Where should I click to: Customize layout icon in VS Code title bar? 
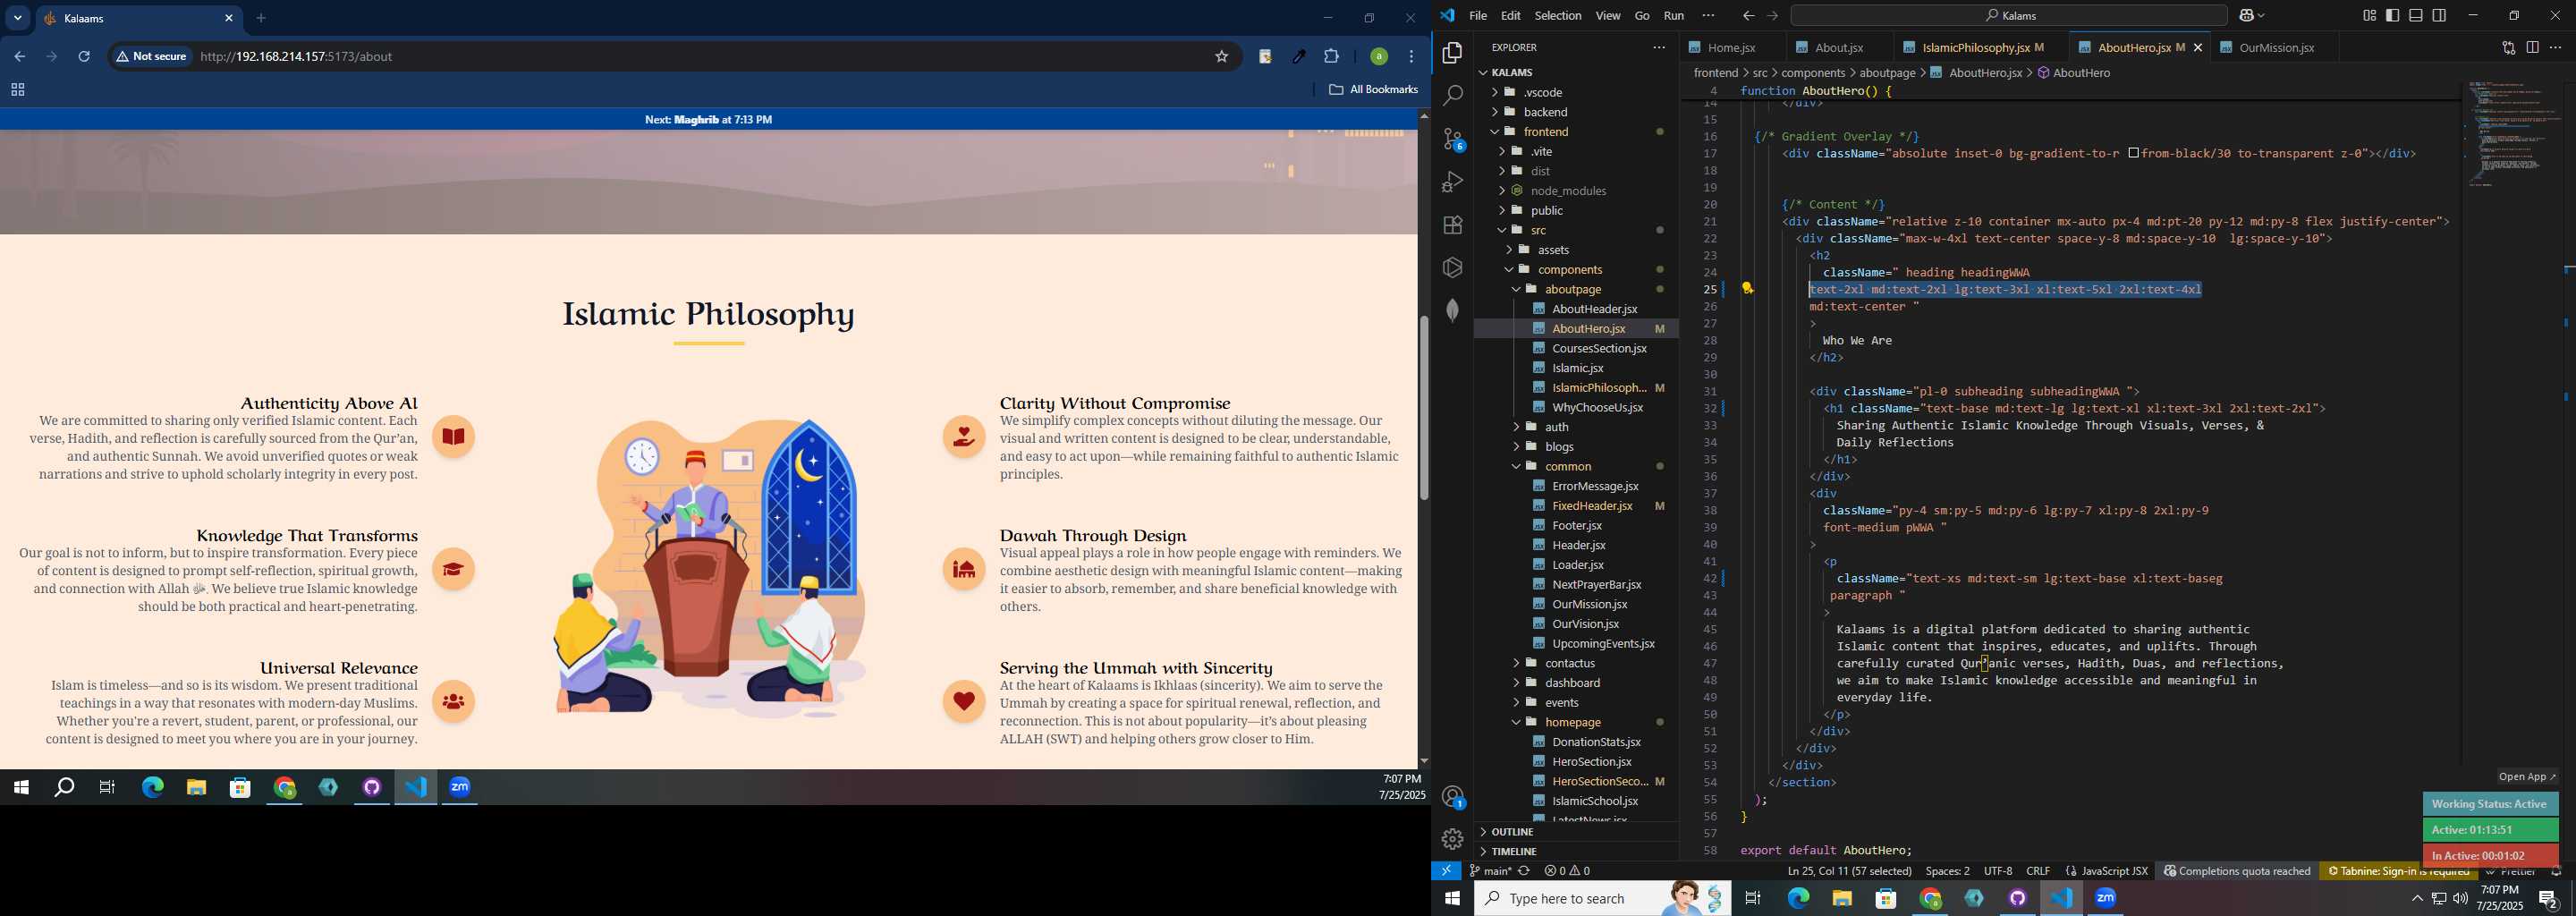click(x=2369, y=15)
